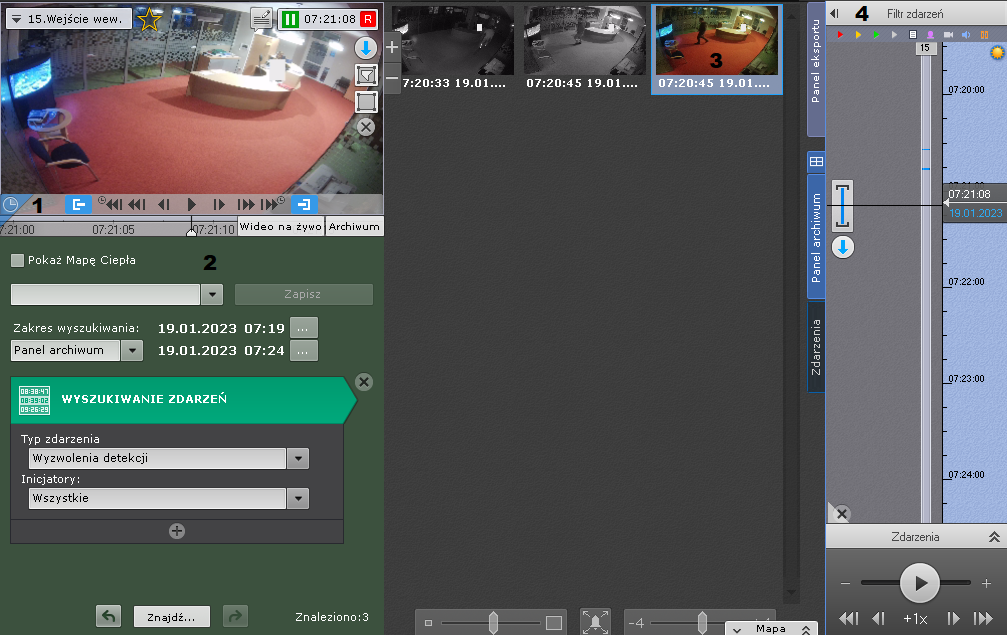Click the grid layout icon above Panel archiwum
Screen dimensions: 1007x635
click(x=816, y=161)
